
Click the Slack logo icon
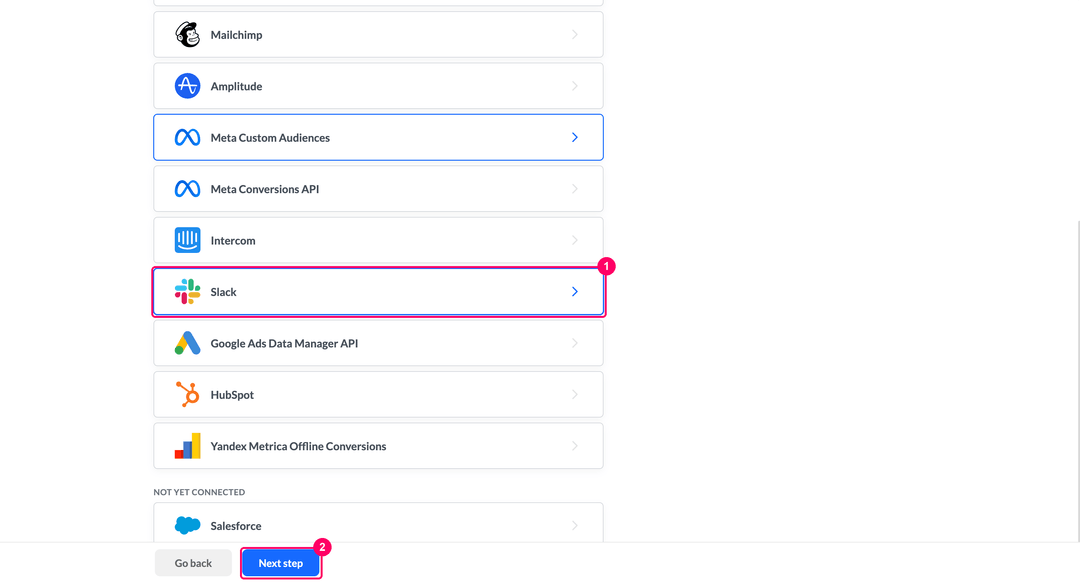pyautogui.click(x=187, y=292)
